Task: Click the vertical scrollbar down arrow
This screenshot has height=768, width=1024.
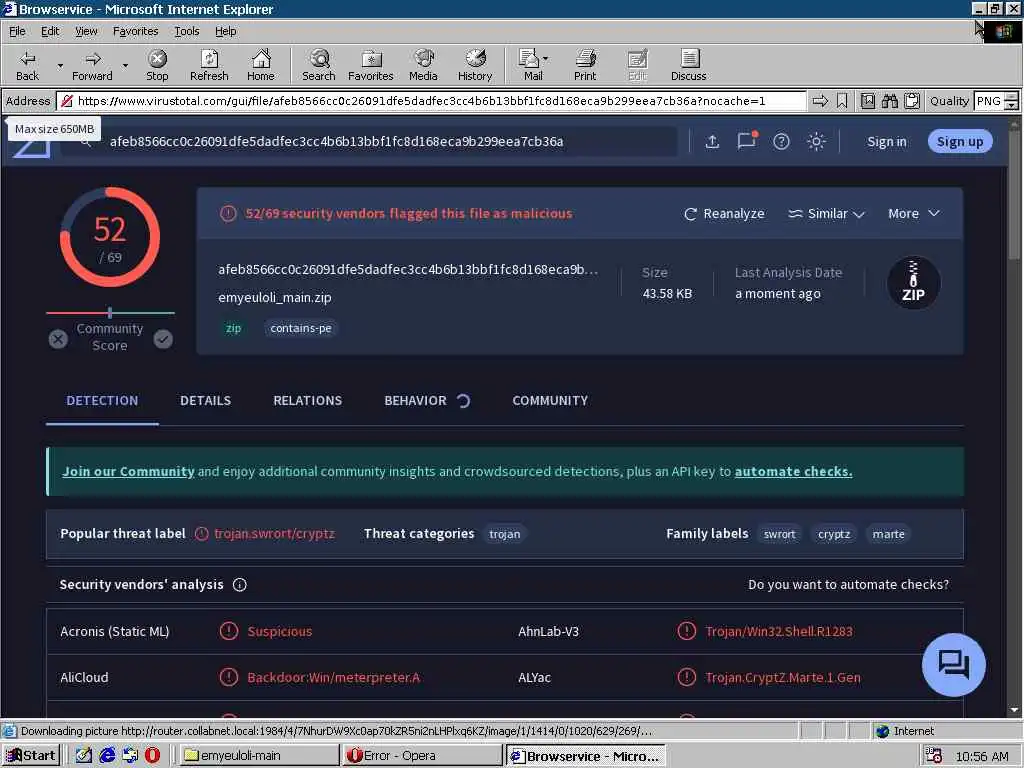Action: 1014,709
